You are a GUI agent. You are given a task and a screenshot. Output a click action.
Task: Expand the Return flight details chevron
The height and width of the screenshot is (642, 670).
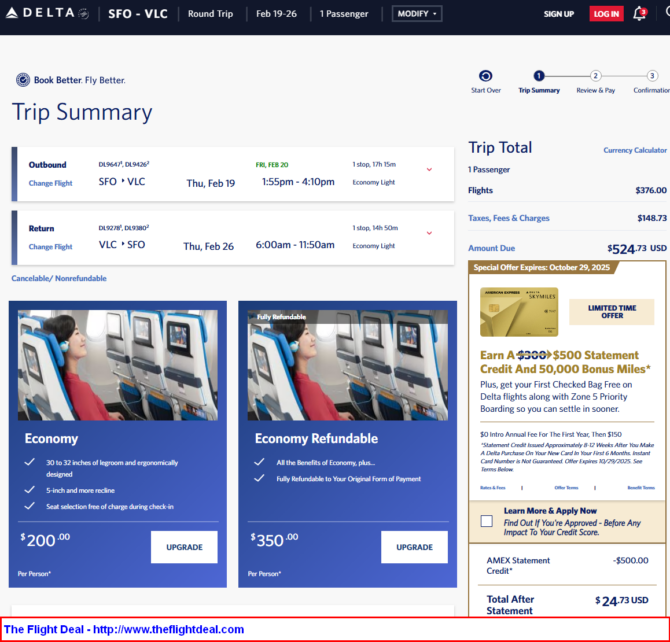pyautogui.click(x=429, y=233)
